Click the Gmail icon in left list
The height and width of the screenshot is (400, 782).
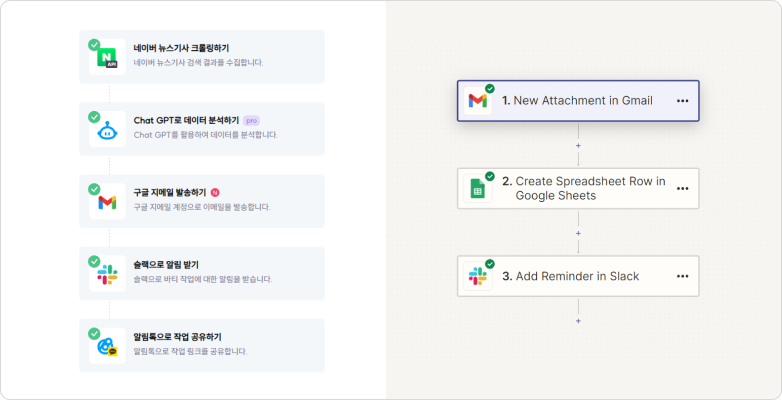(107, 202)
